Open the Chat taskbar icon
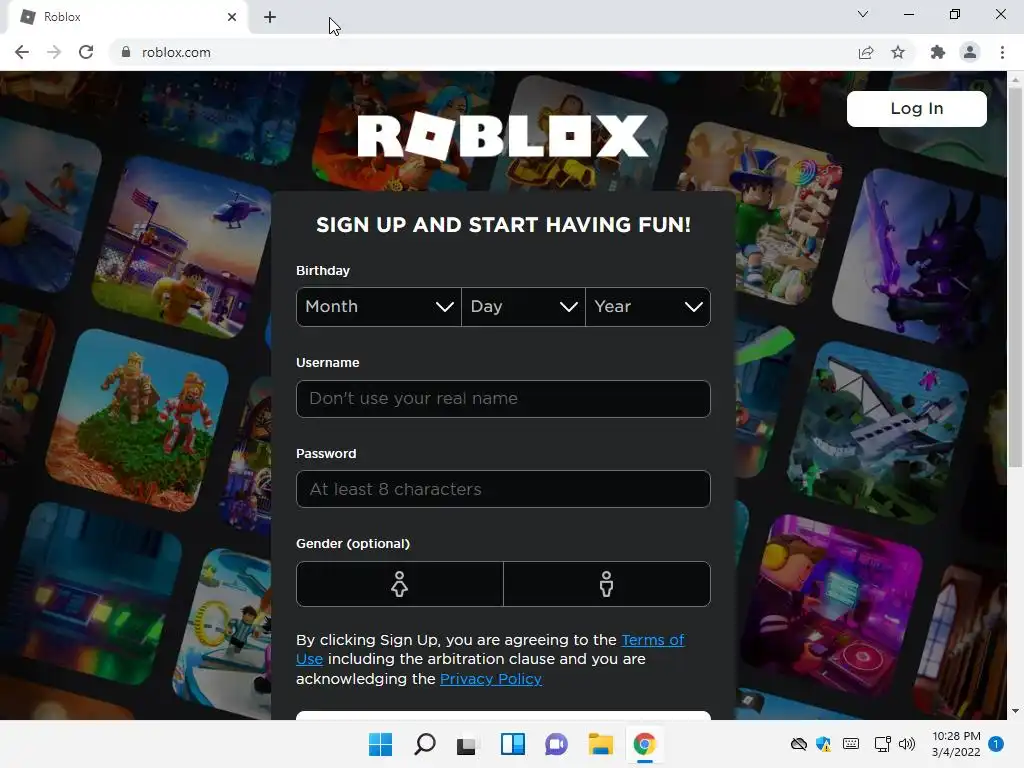 (x=556, y=744)
